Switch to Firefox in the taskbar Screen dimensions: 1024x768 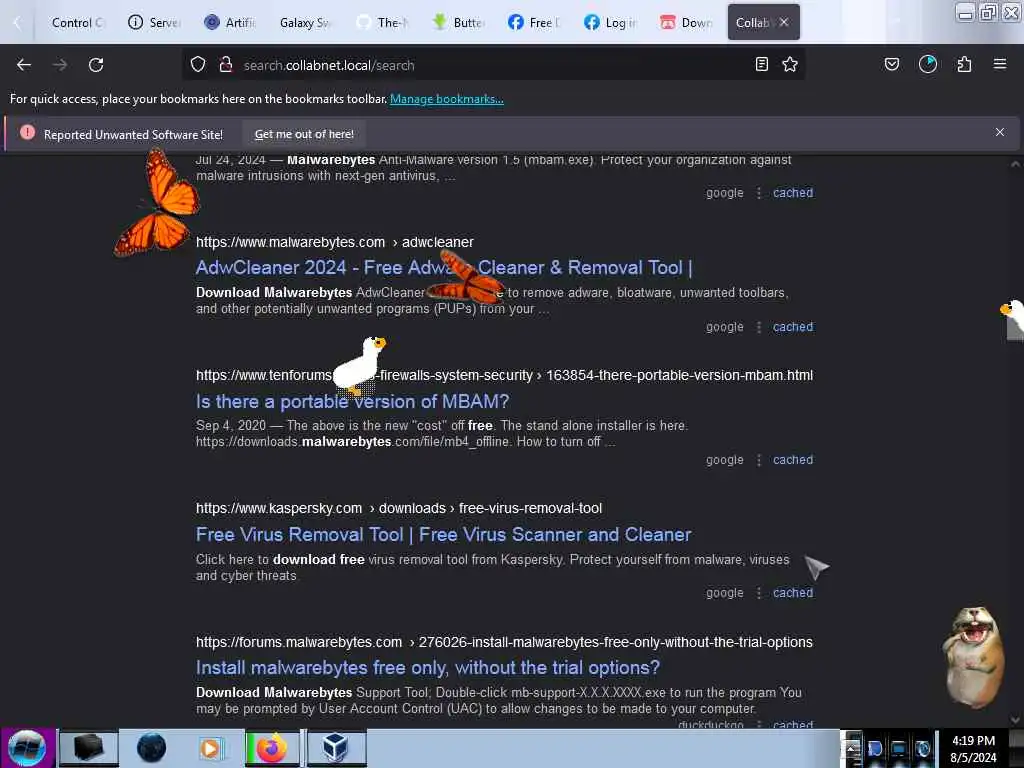pos(272,748)
